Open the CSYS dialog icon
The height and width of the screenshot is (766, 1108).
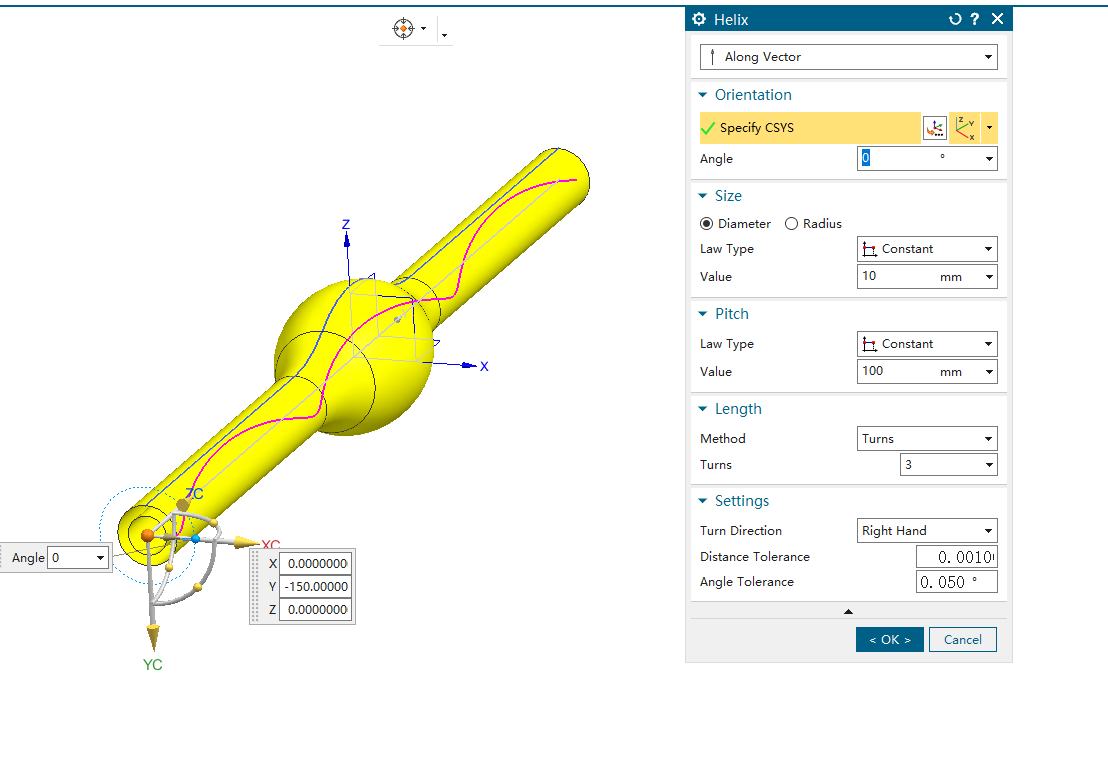[x=935, y=128]
